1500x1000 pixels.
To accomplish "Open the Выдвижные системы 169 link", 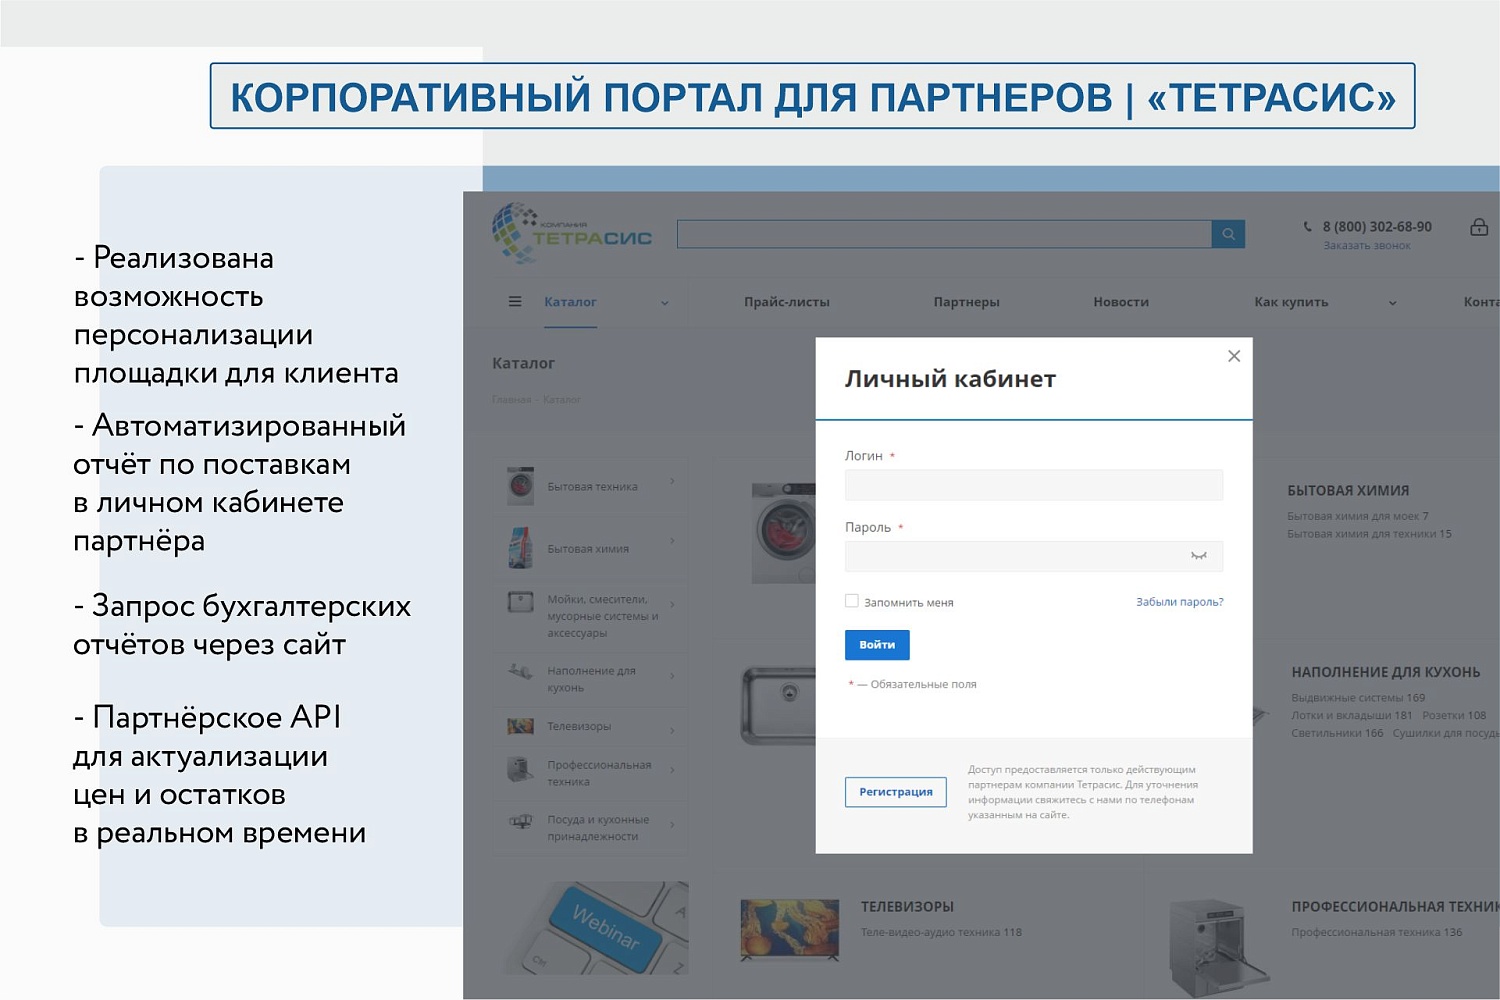I will tap(1358, 698).
